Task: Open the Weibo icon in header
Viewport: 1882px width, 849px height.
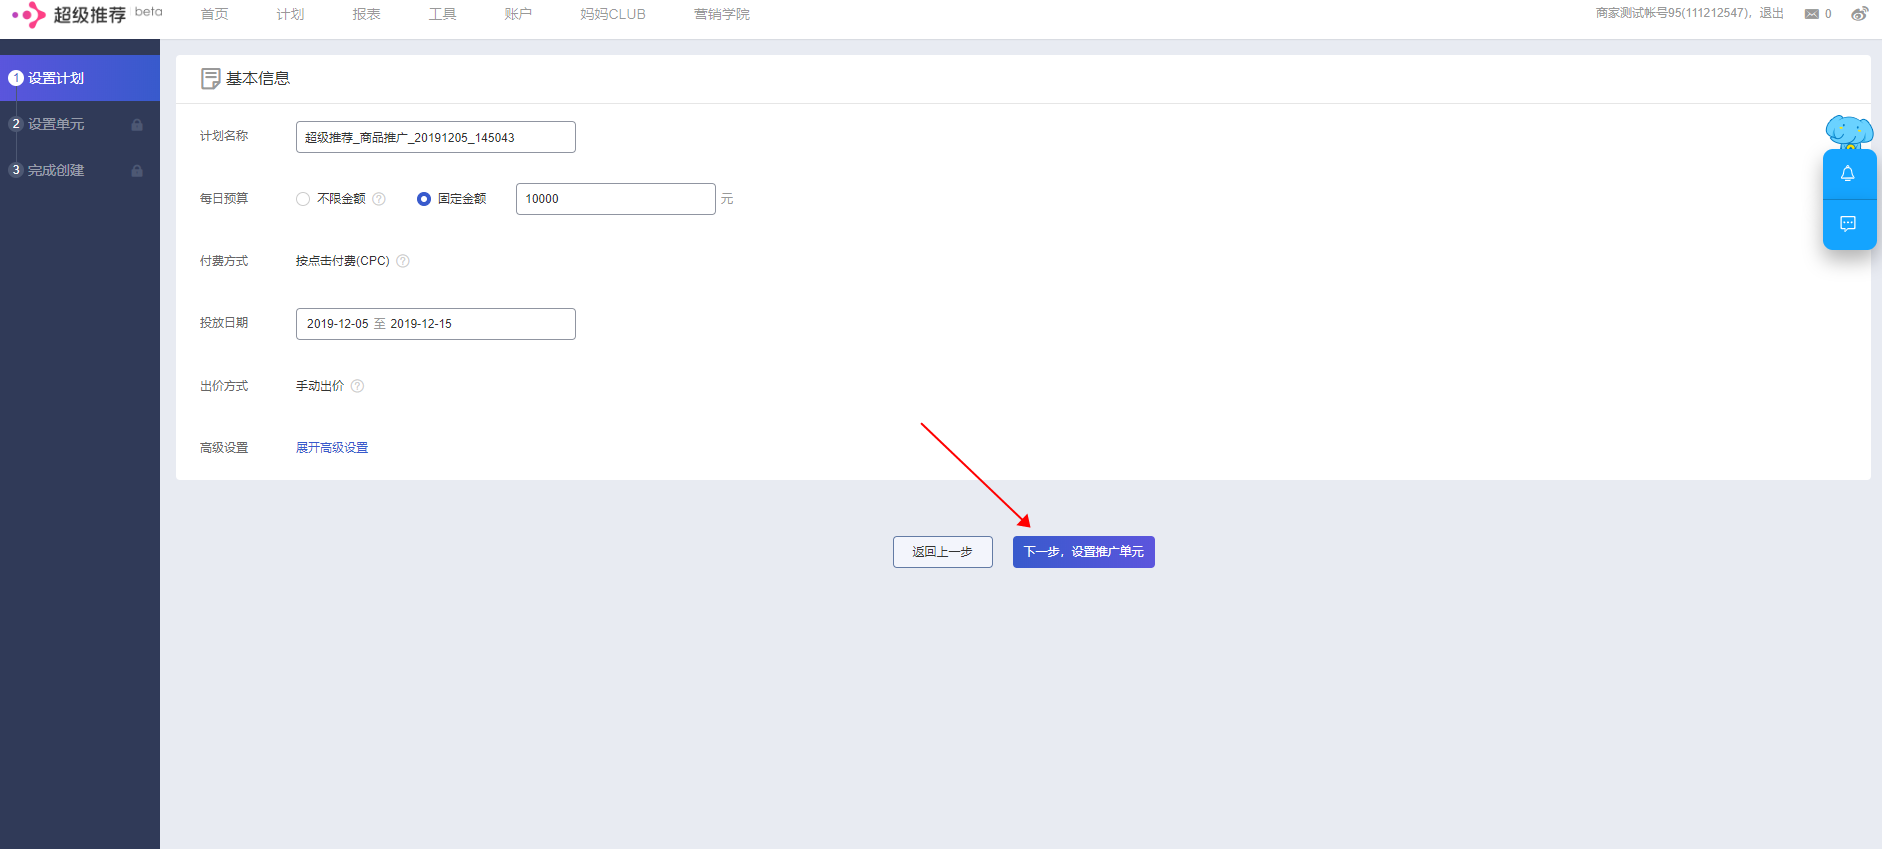Action: 1859,14
